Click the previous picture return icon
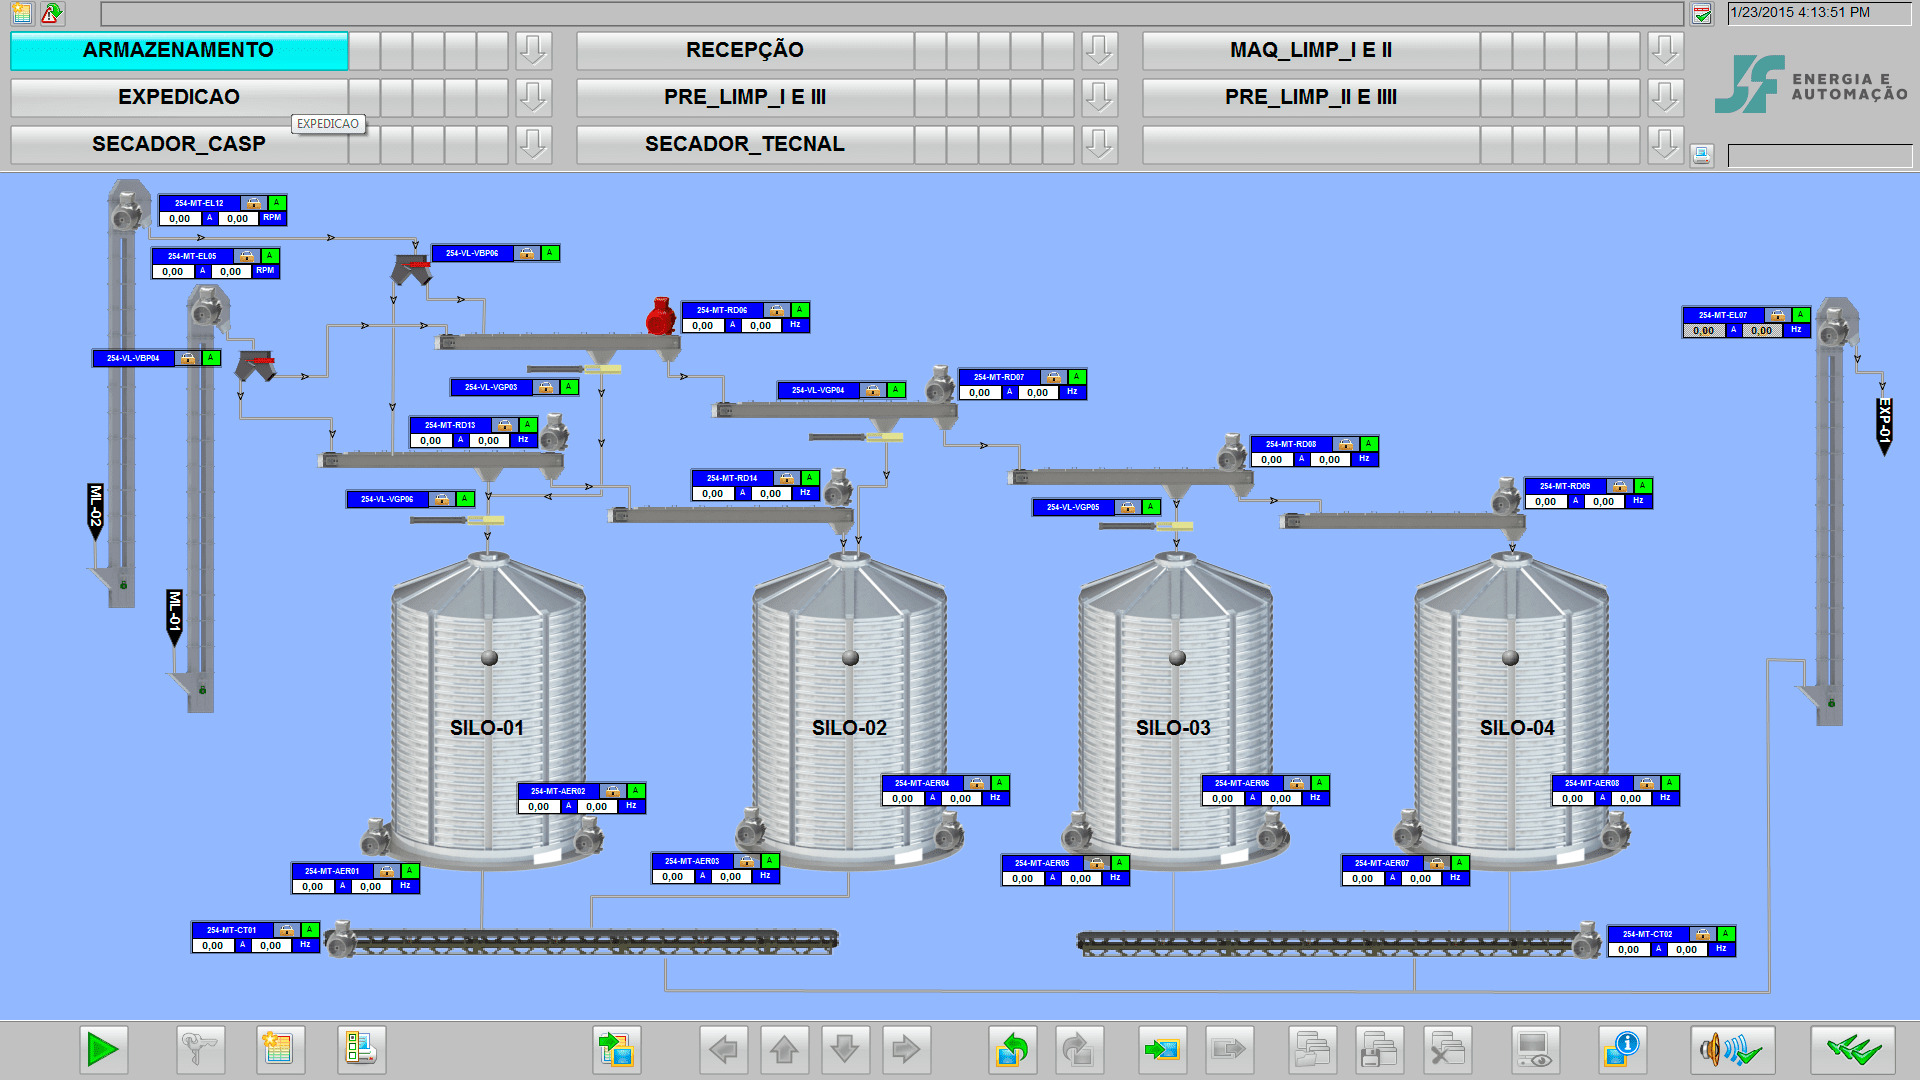The width and height of the screenshot is (1920, 1080). [x=1012, y=1050]
